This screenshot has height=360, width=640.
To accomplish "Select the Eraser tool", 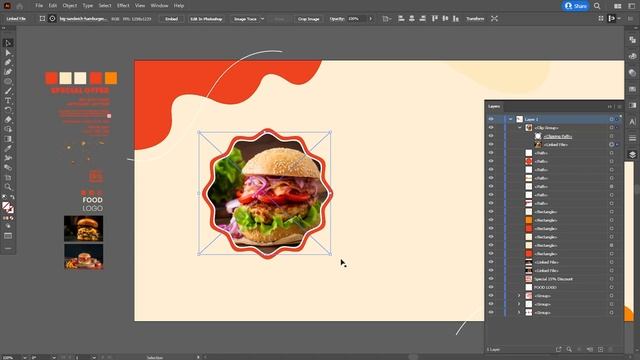I will click(x=8, y=120).
